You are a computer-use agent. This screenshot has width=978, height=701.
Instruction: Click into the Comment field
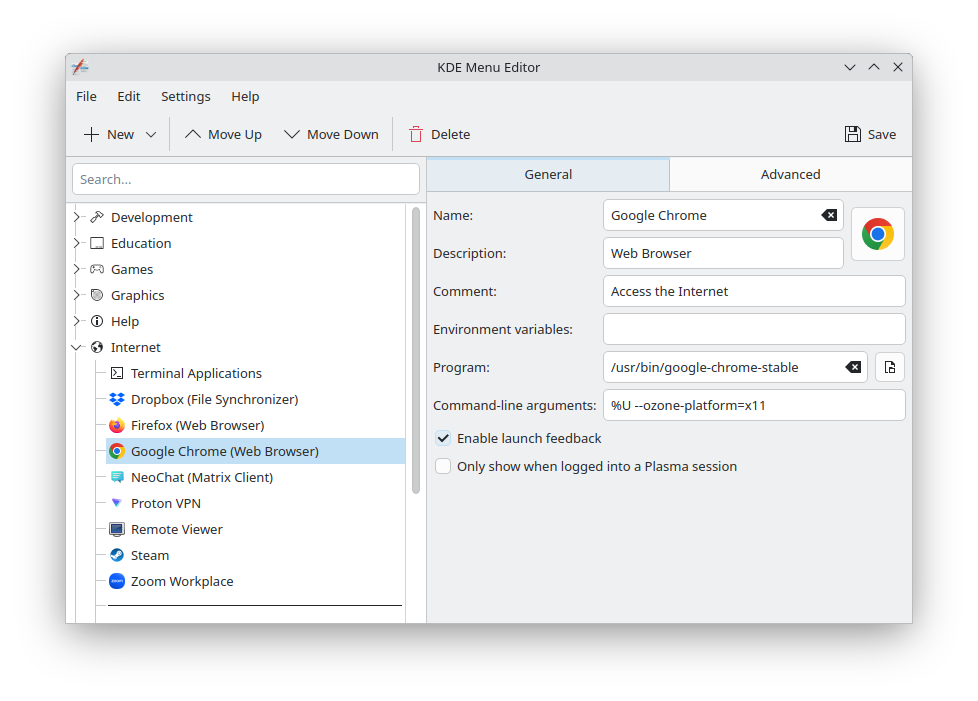pos(754,291)
